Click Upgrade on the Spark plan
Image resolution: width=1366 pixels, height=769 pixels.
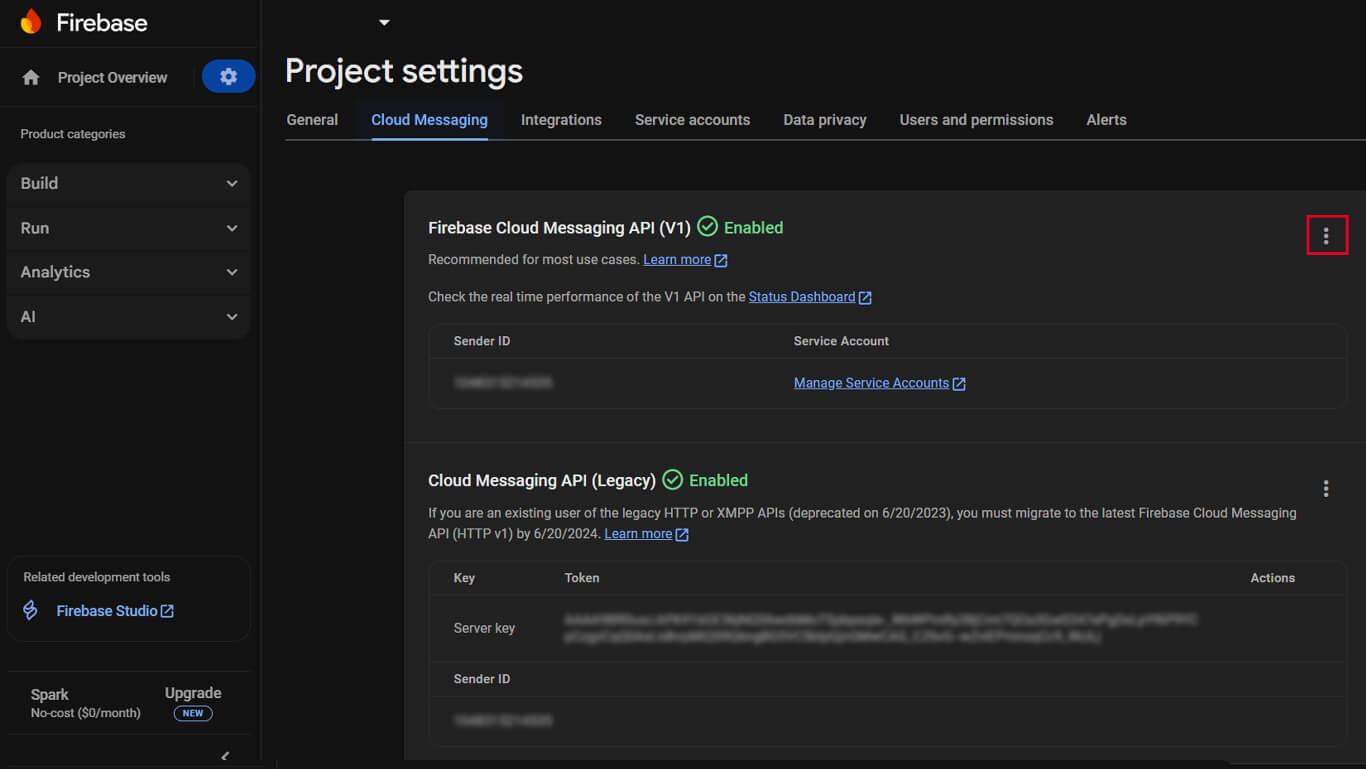click(193, 693)
